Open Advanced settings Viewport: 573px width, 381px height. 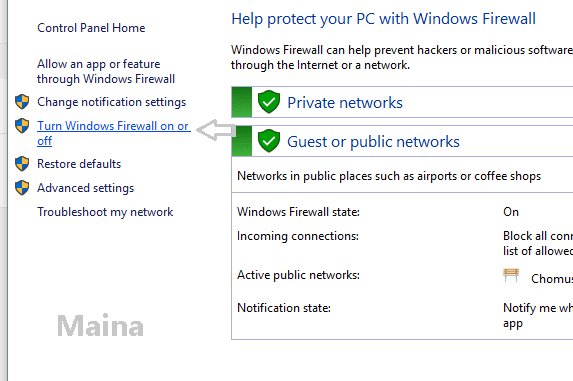(x=86, y=188)
